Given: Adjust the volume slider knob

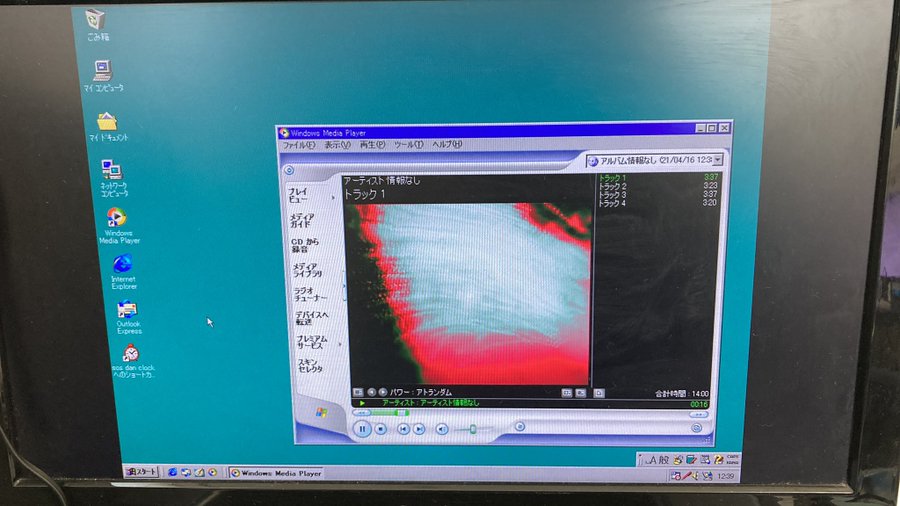Looking at the screenshot, I should [x=473, y=429].
